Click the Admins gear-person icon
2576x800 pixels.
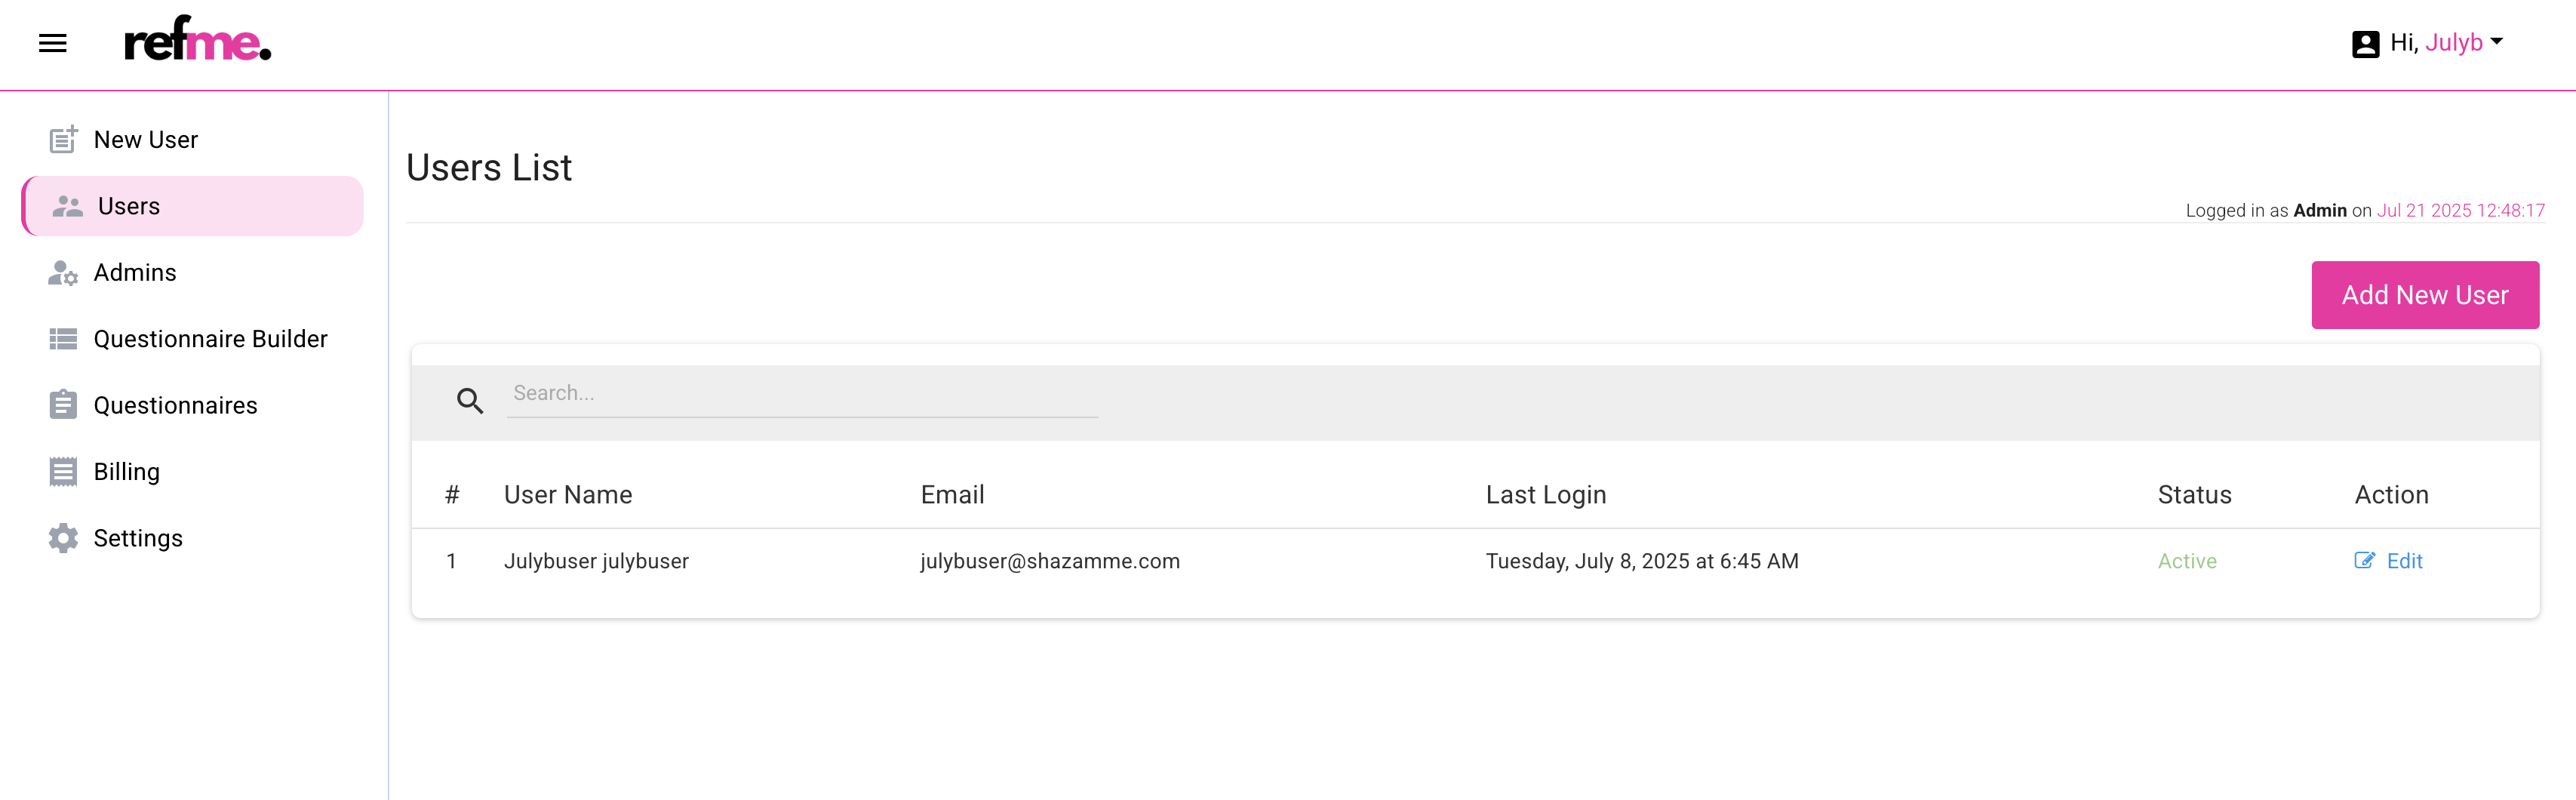point(63,273)
